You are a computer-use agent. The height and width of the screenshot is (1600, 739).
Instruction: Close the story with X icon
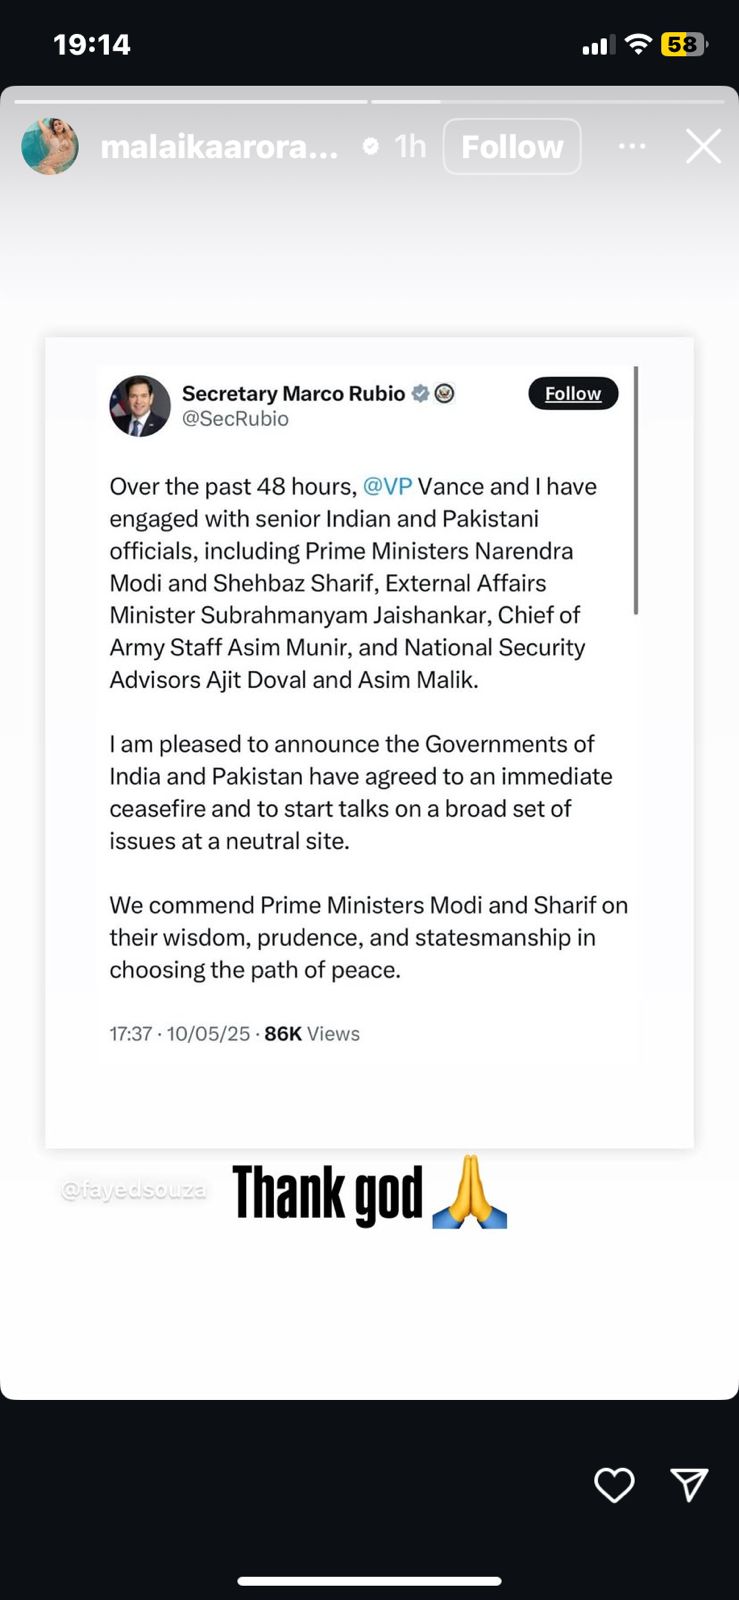(703, 146)
